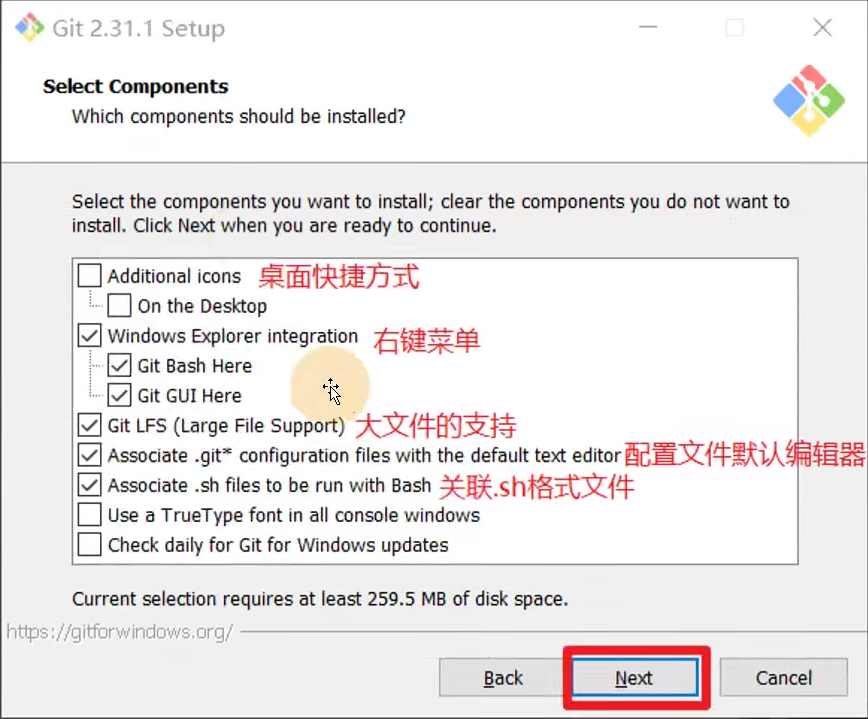
Task: Click the Git logo in title bar
Action: click(x=29, y=27)
